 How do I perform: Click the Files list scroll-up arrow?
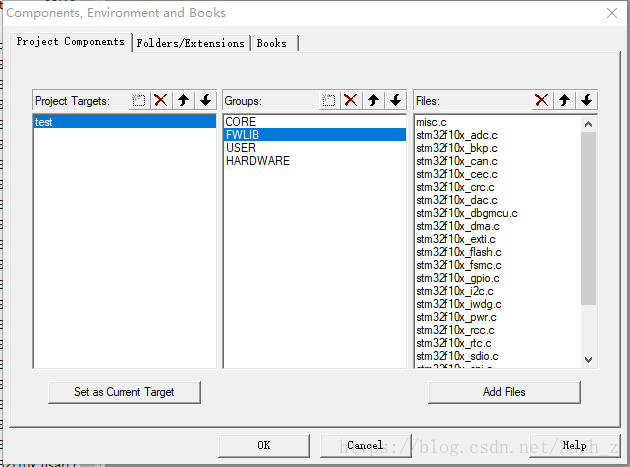point(589,124)
